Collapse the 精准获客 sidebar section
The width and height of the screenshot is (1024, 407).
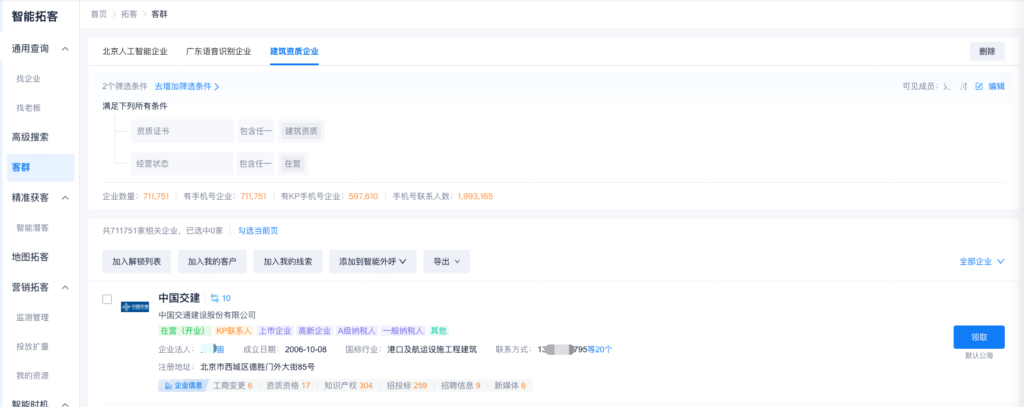[65, 197]
